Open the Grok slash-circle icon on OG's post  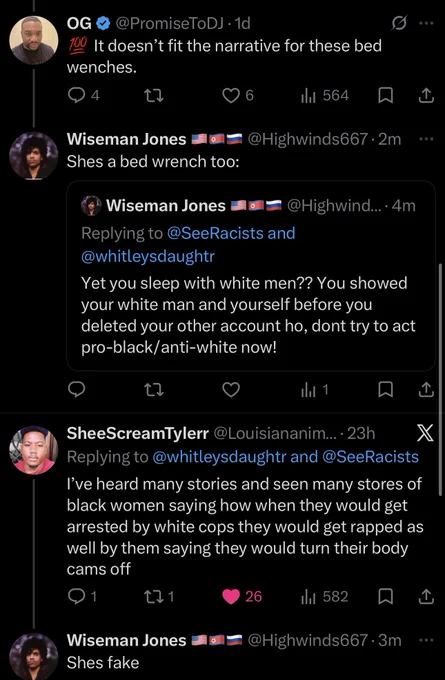pos(398,23)
